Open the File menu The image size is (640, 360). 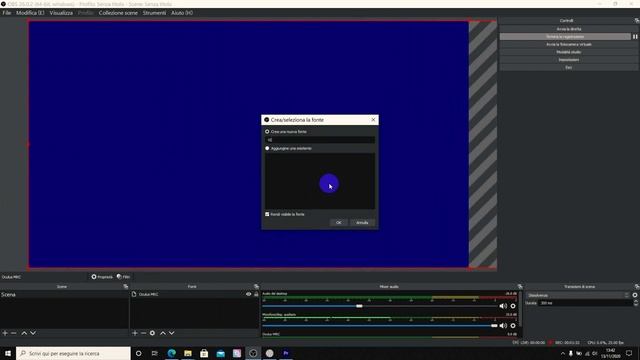coord(7,13)
